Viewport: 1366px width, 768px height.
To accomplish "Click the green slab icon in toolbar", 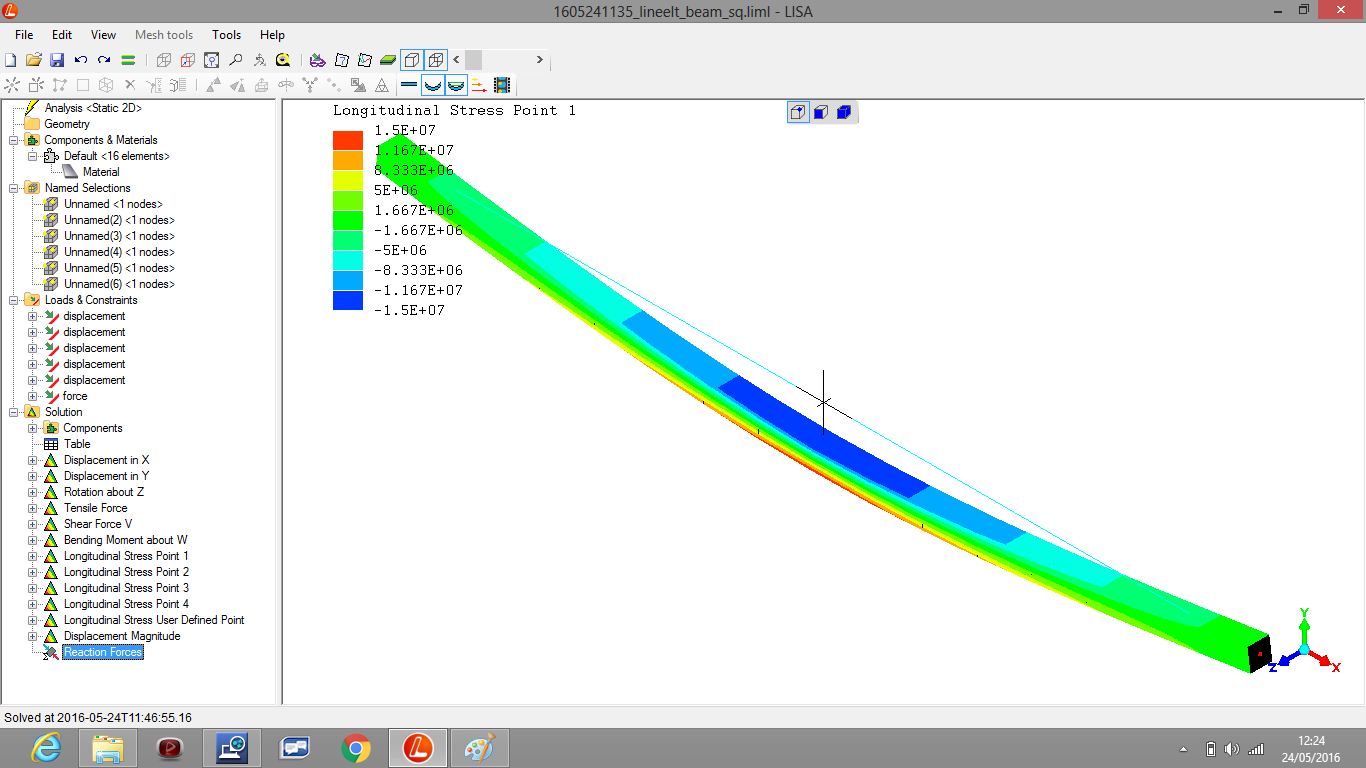I will pos(388,60).
